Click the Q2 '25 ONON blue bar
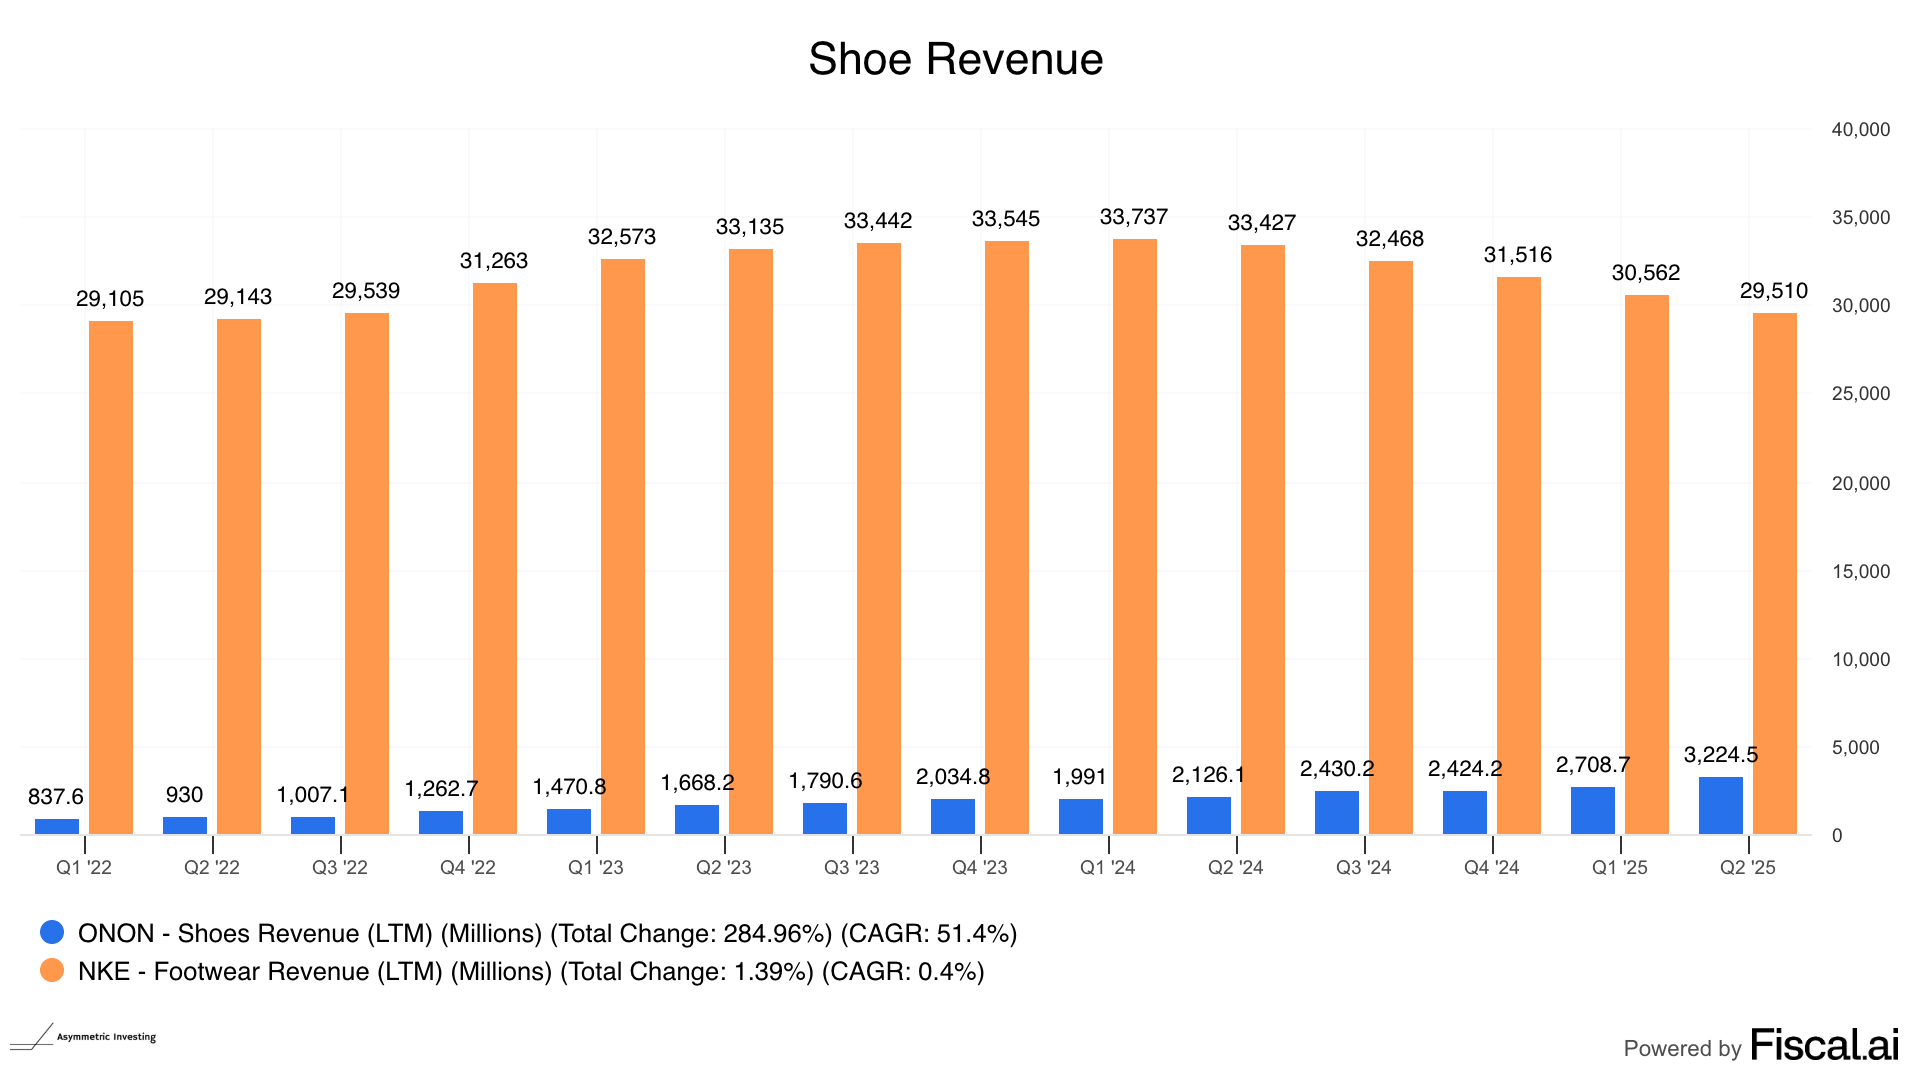 click(1720, 805)
